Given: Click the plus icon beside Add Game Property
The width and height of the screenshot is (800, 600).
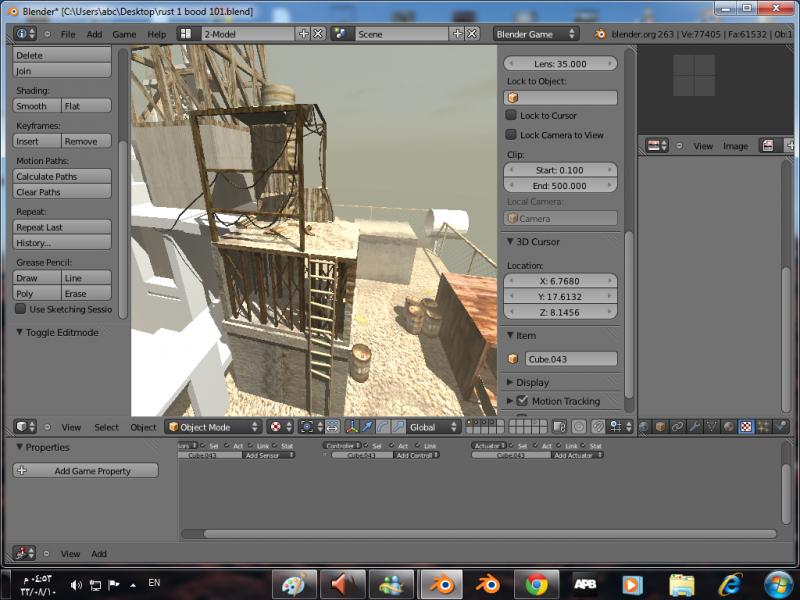Looking at the screenshot, I should point(22,471).
